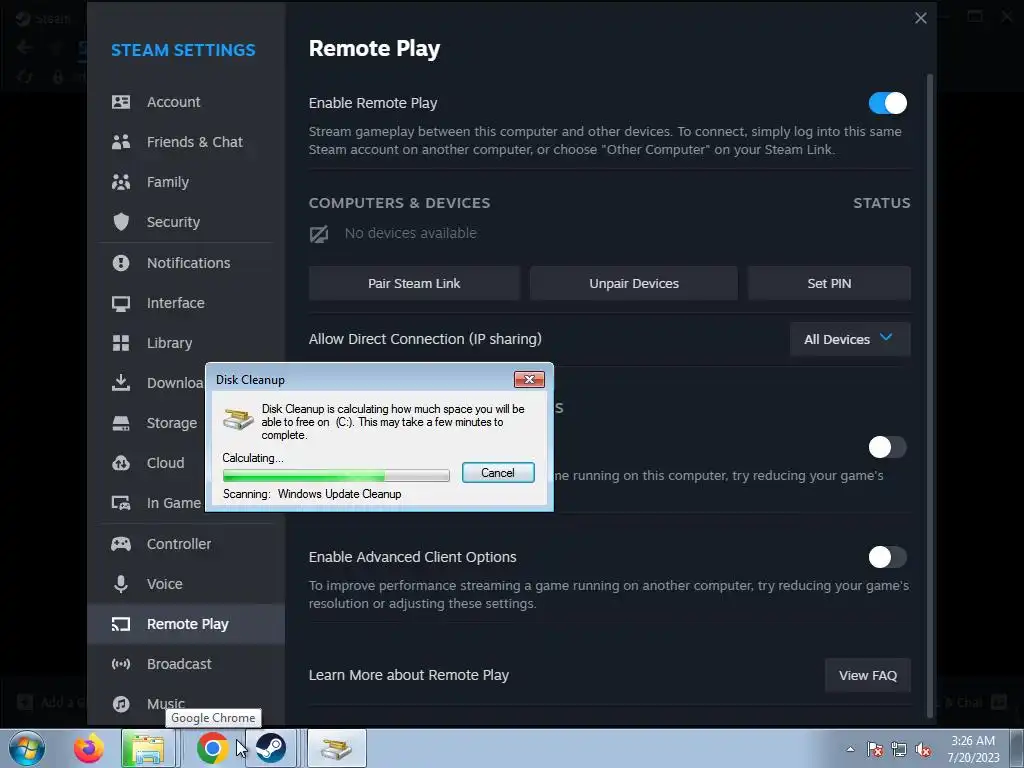Click the Pair Steam Link button

414,283
